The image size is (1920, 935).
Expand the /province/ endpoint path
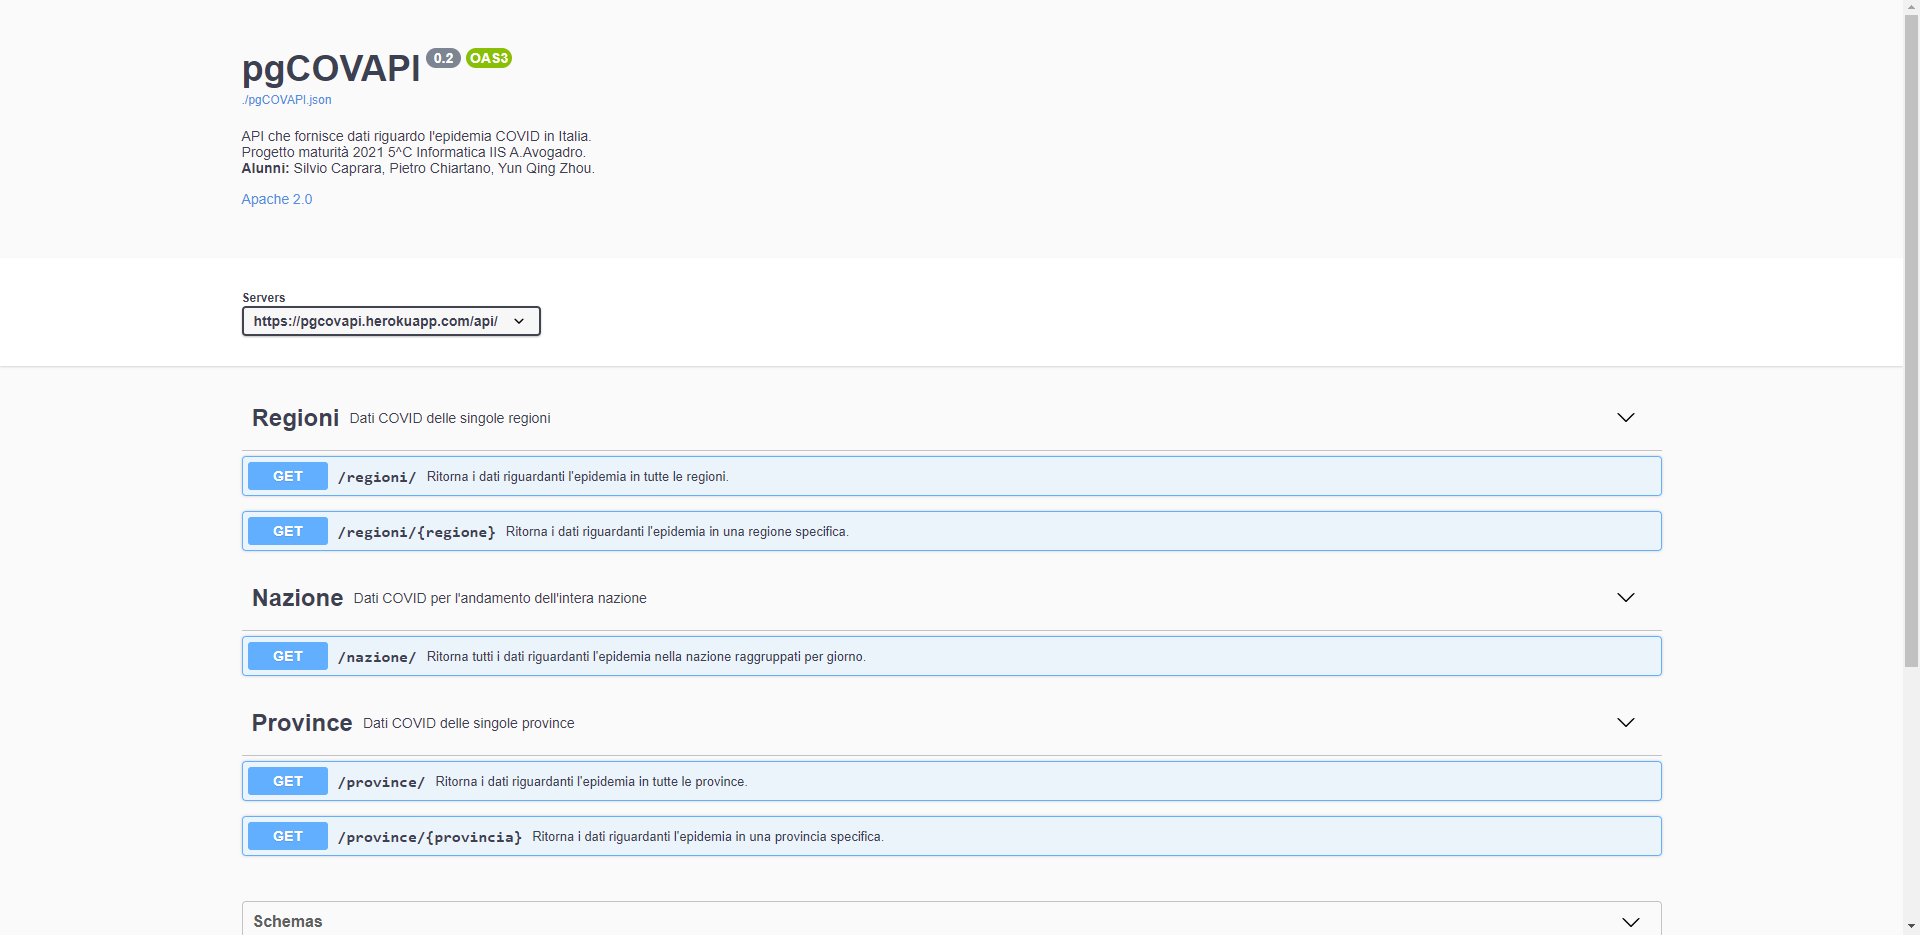[381, 782]
